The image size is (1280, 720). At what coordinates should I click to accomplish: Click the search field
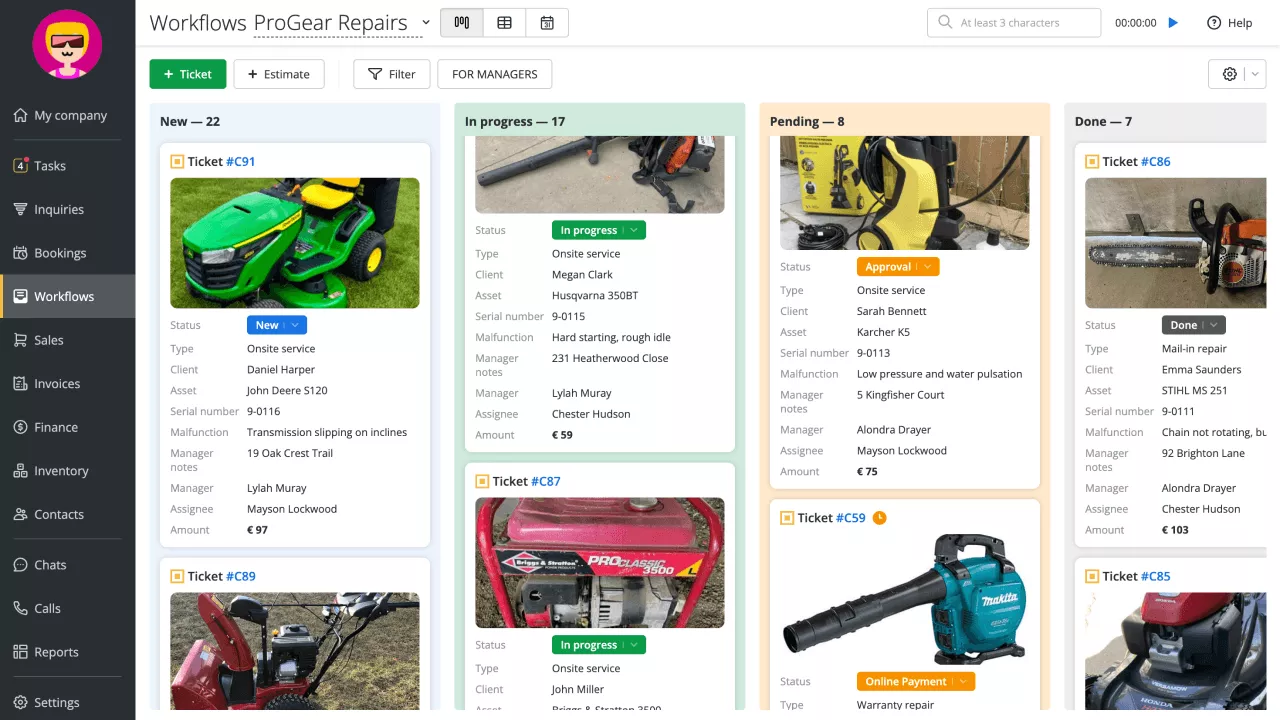[1014, 22]
